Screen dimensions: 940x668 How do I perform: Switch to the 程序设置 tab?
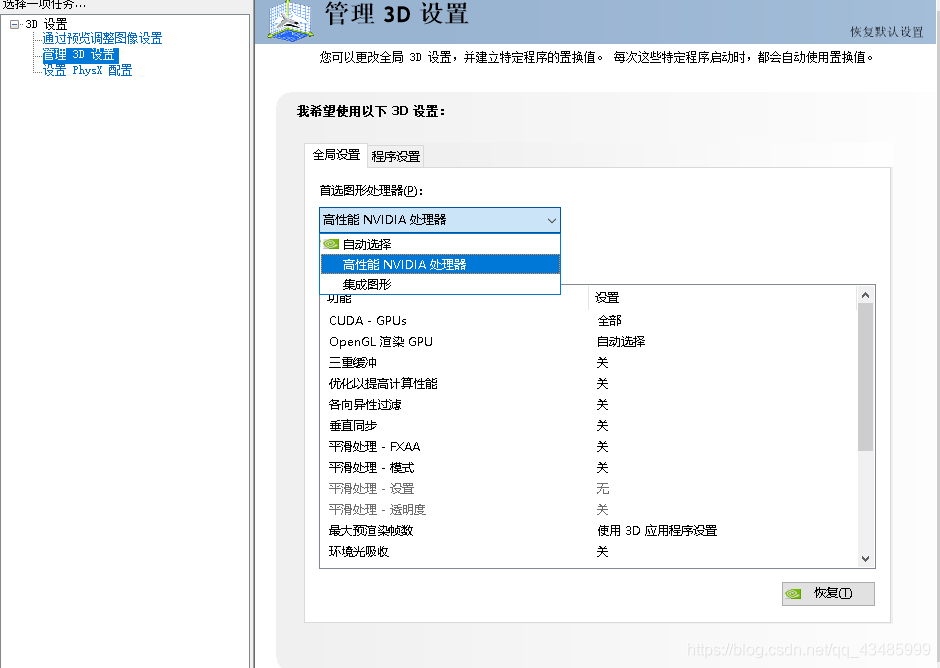pos(396,157)
